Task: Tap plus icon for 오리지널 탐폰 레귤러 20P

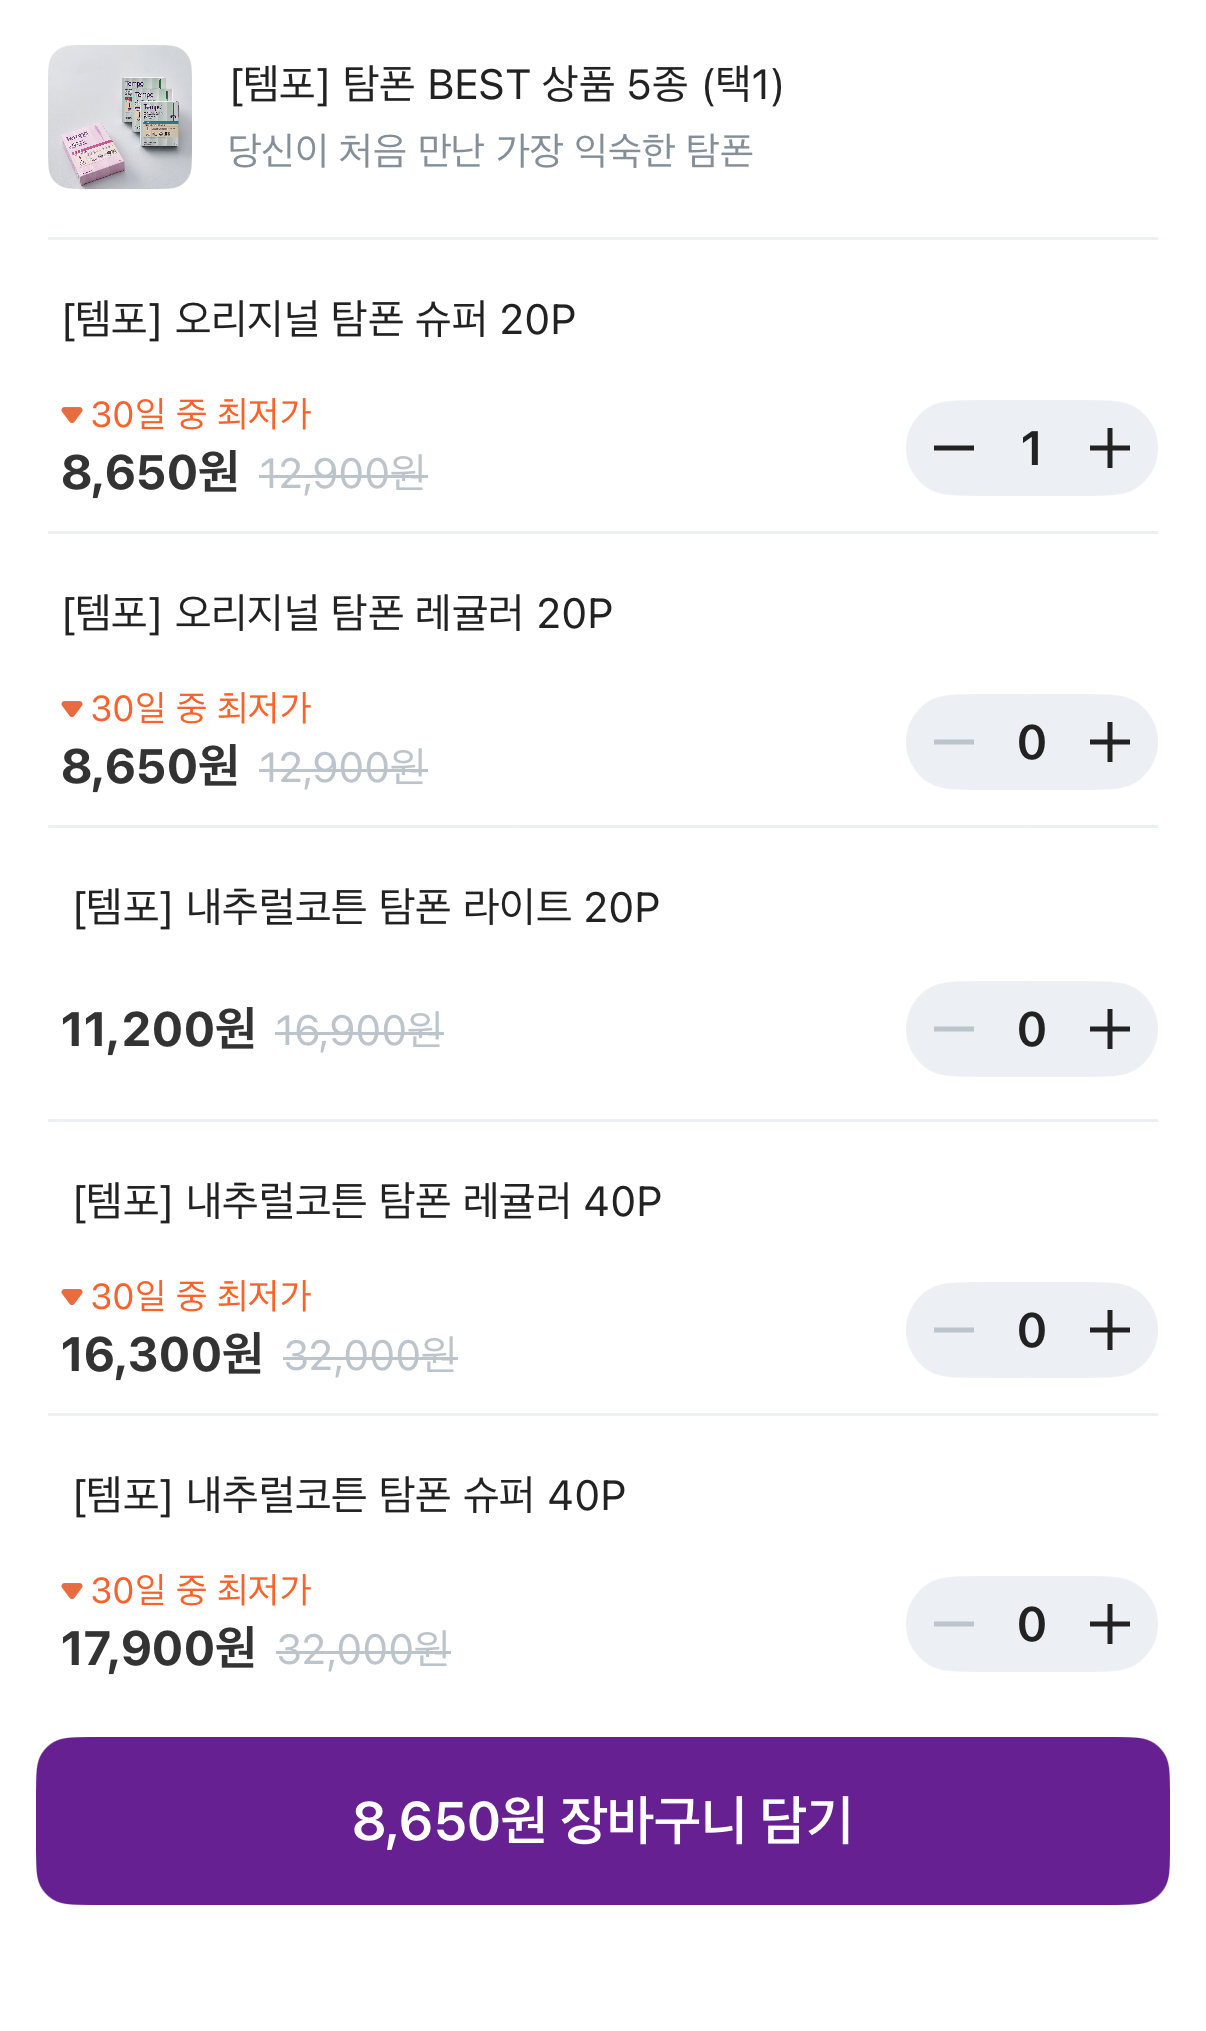Action: coord(1109,742)
